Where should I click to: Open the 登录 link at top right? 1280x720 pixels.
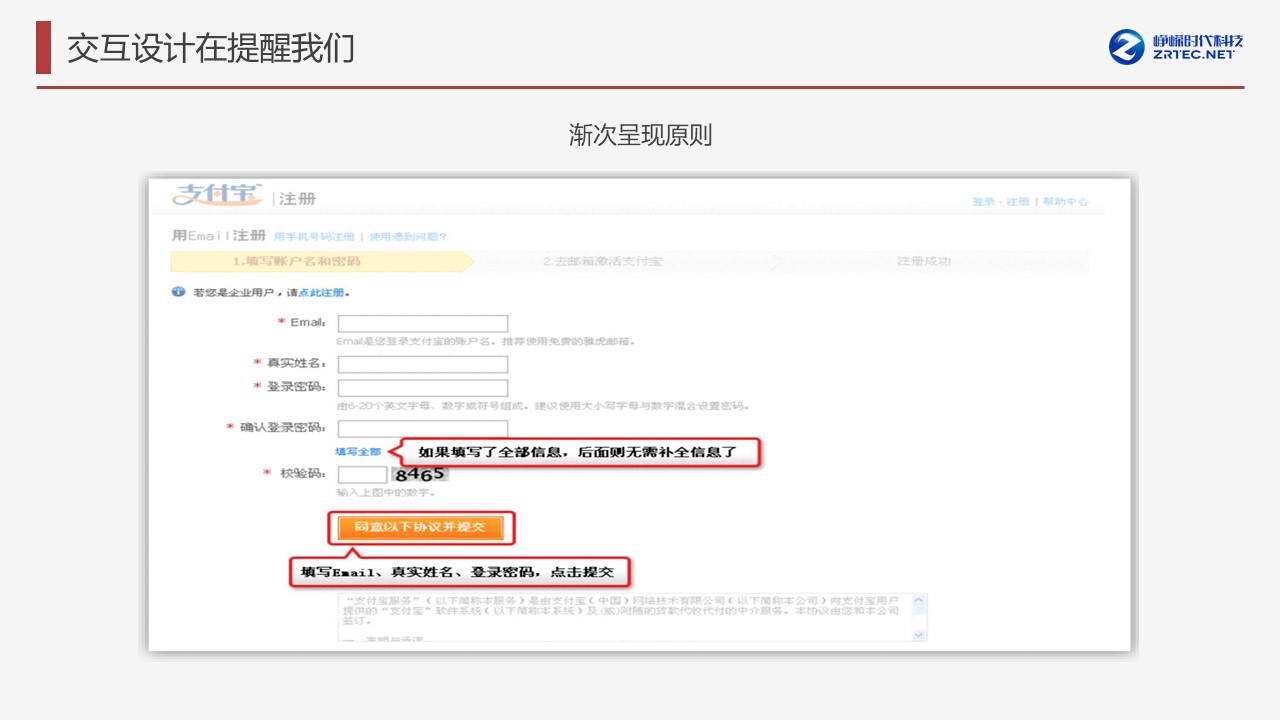tap(983, 202)
